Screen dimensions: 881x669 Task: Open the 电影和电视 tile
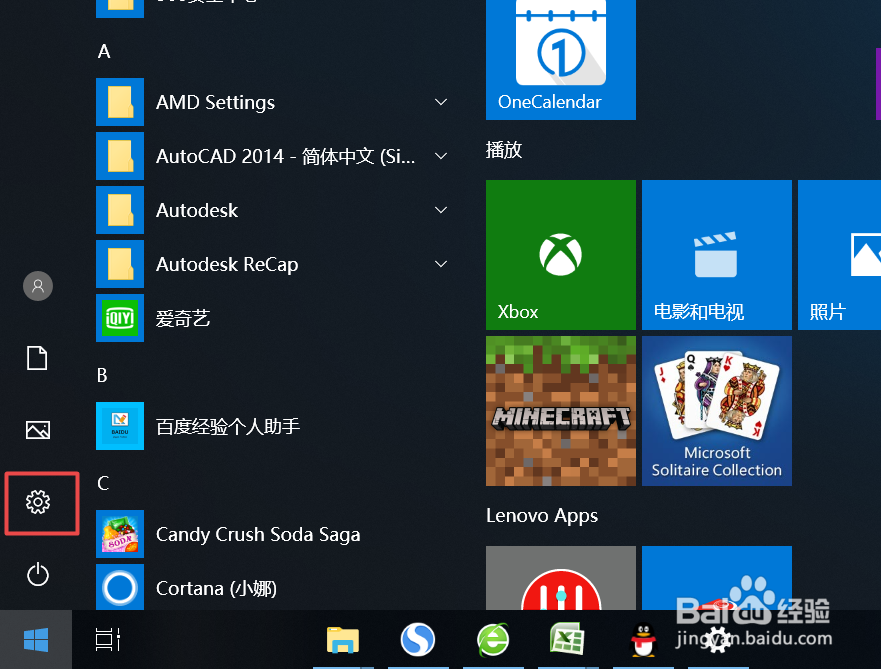pyautogui.click(x=717, y=255)
